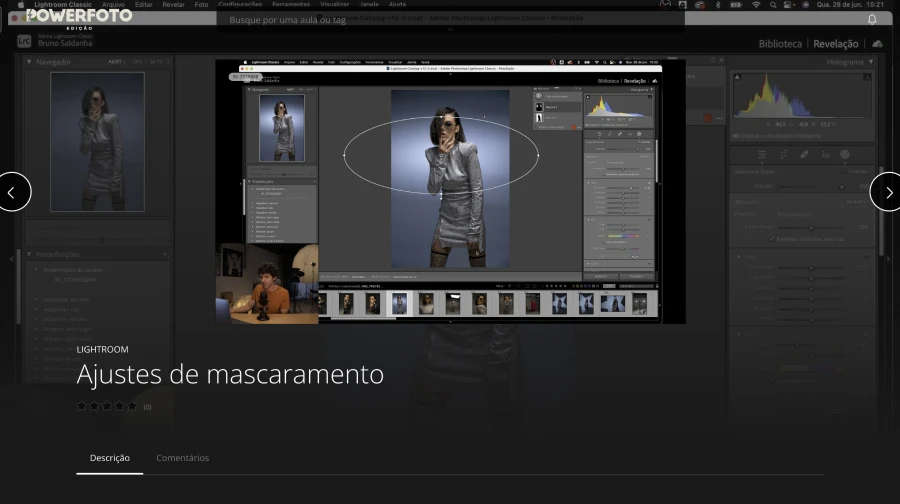Select the Biblioteca module in background Lightroom
The height and width of the screenshot is (504, 900).
(780, 44)
